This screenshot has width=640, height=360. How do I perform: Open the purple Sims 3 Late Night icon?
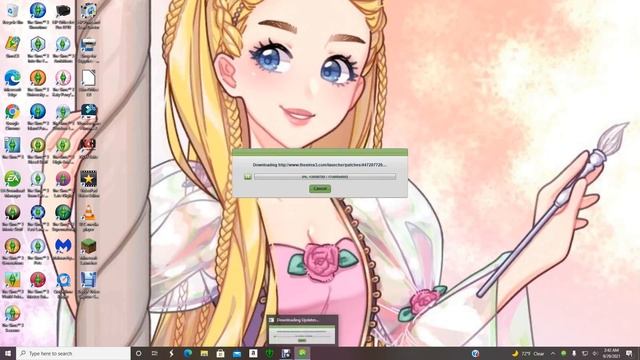[63, 184]
